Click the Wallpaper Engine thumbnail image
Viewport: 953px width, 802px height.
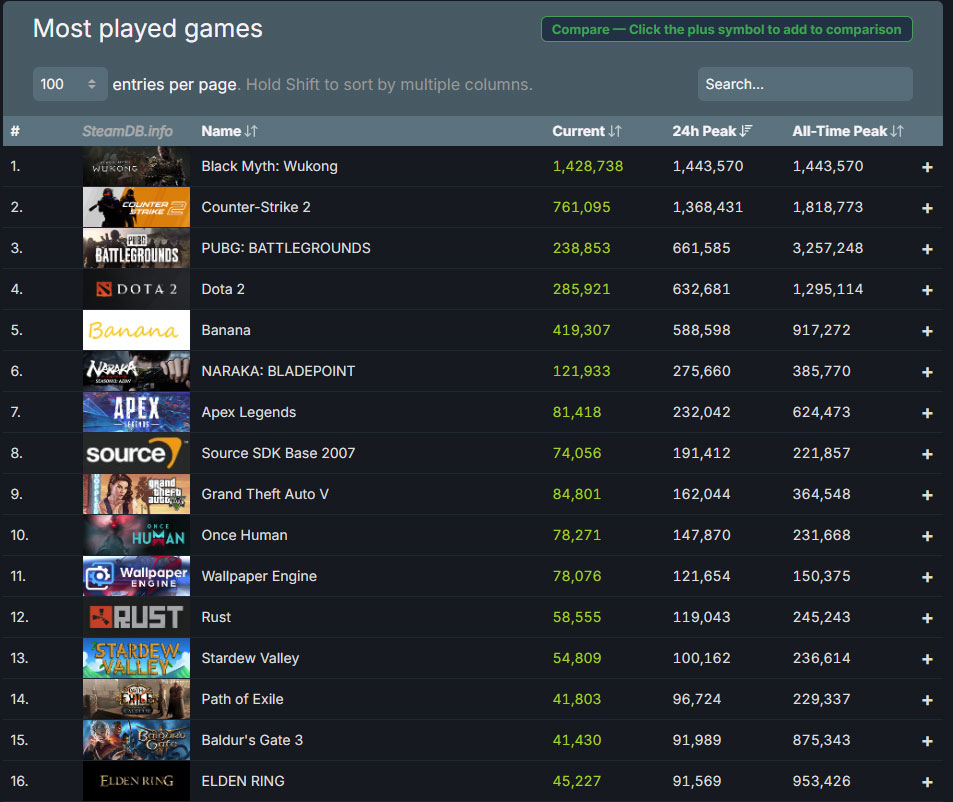[136, 576]
